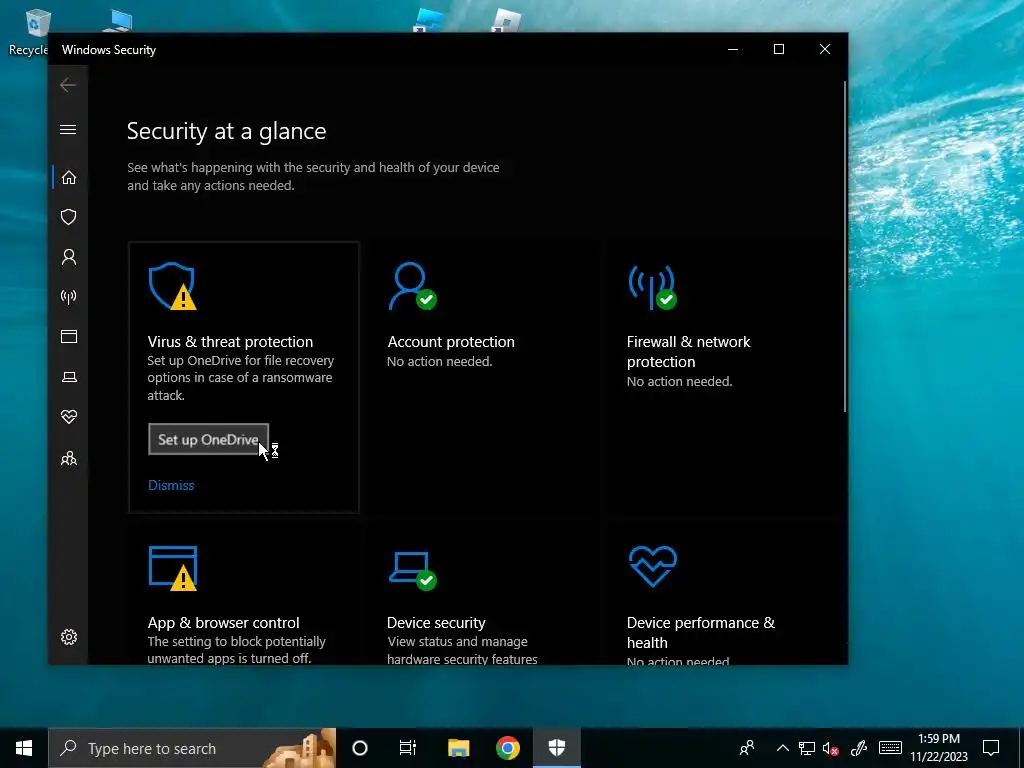
Task: Open Device security laptop icon in sidebar
Action: pos(69,377)
